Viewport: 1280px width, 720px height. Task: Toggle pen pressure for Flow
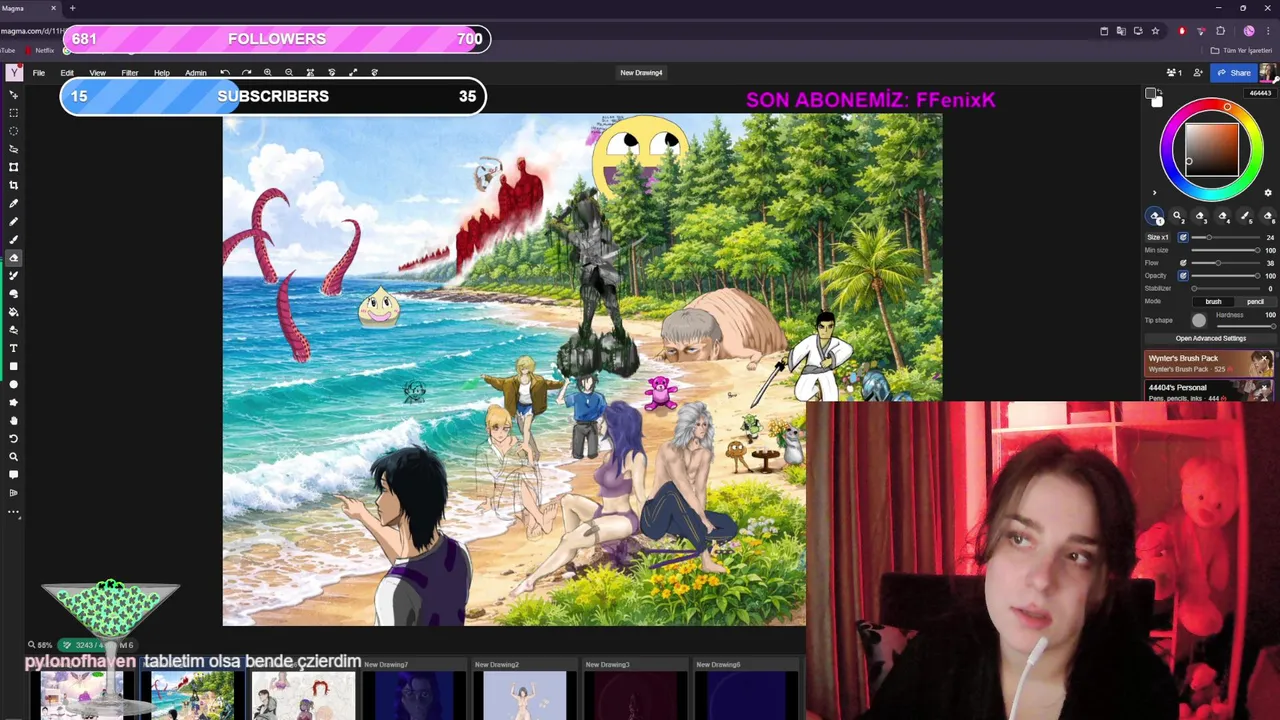point(1183,263)
